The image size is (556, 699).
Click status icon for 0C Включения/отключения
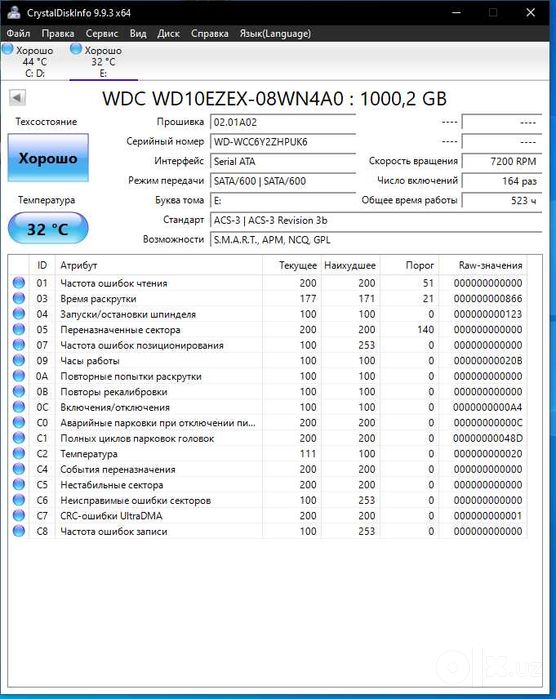[x=19, y=407]
